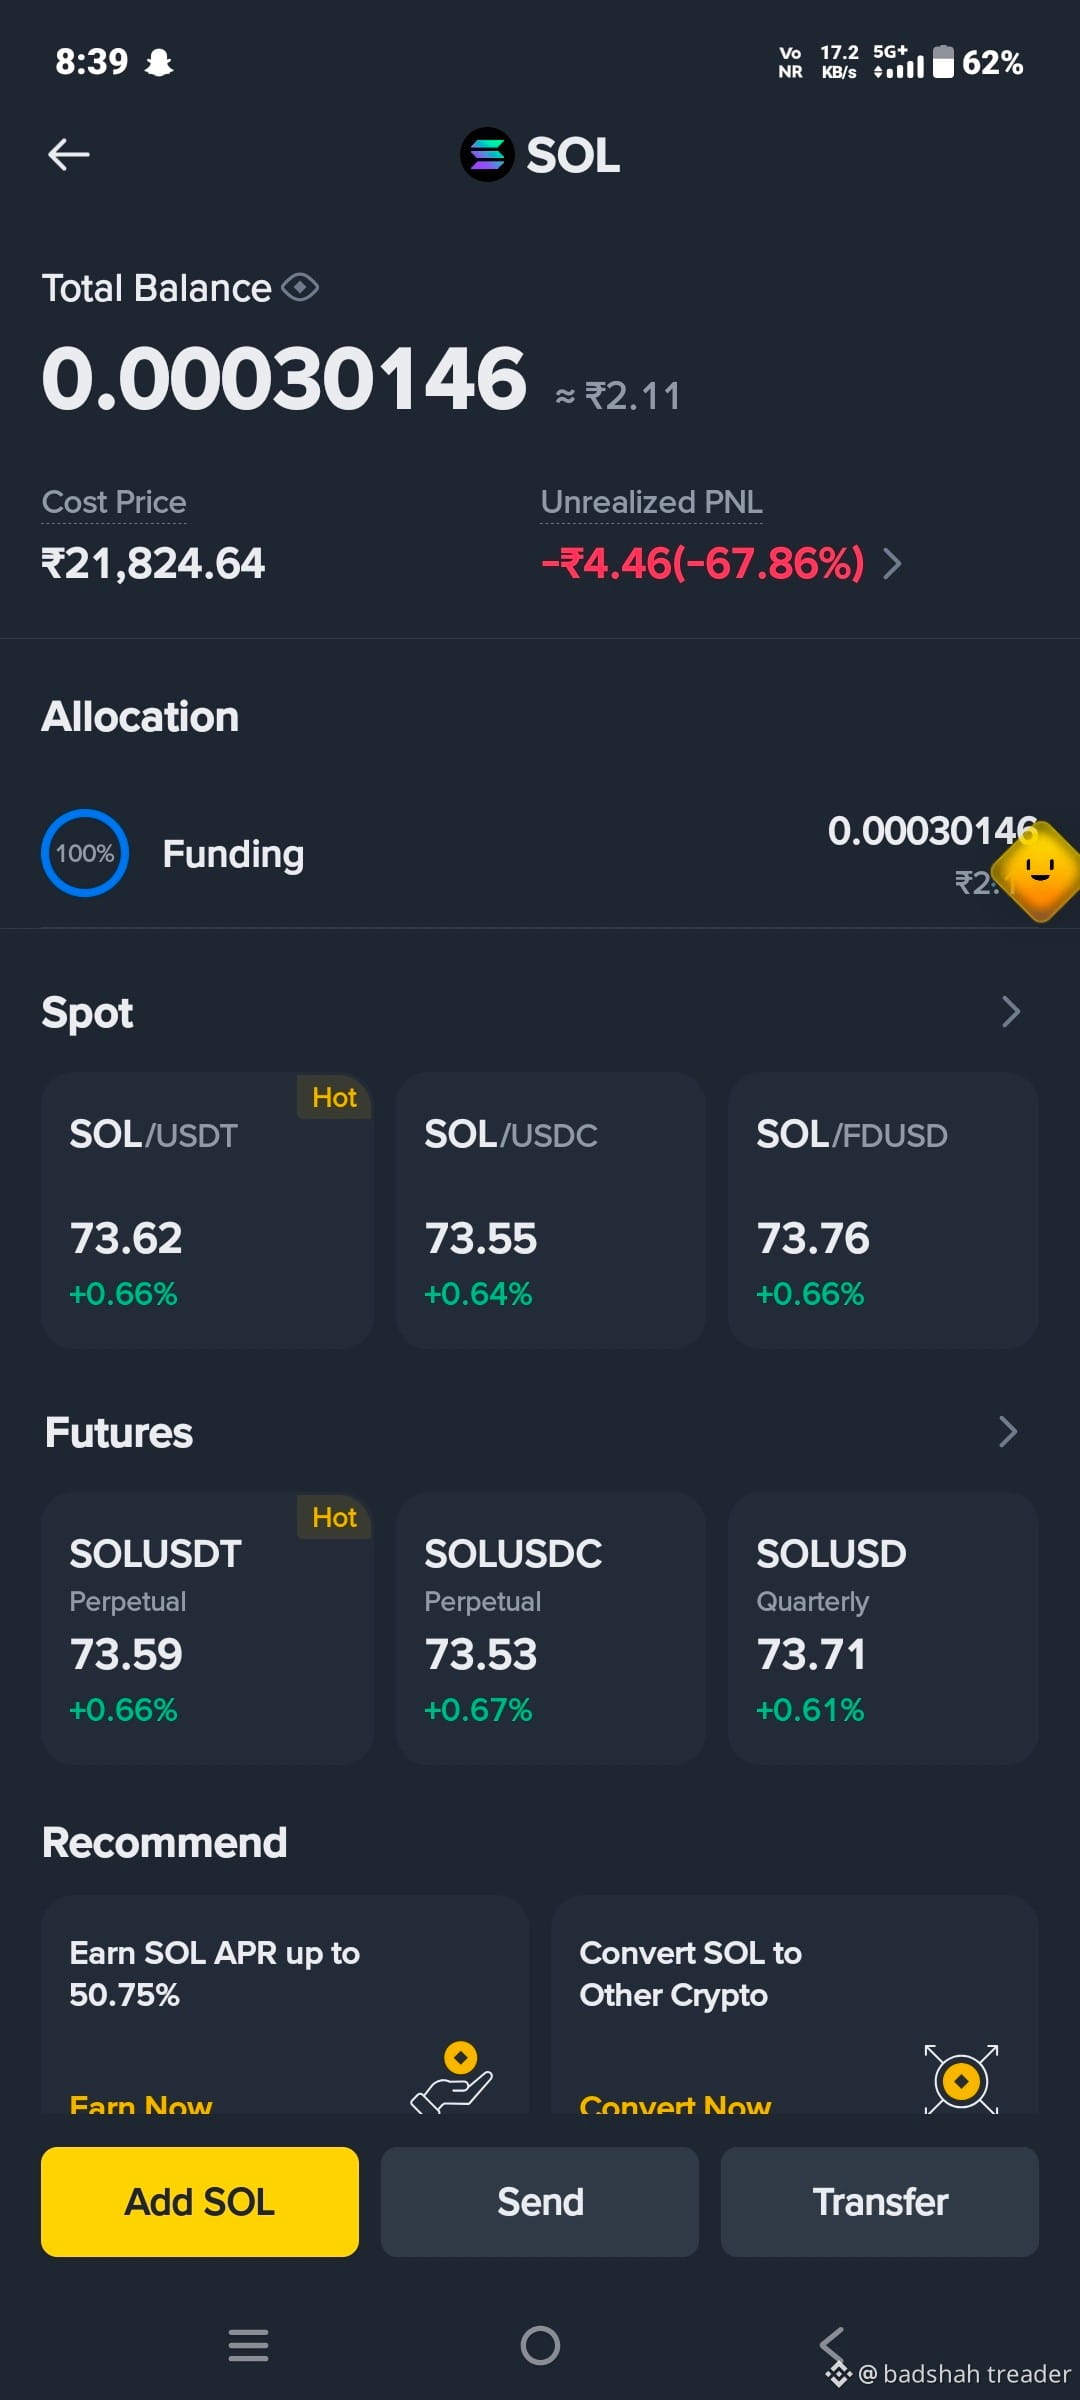Image resolution: width=1080 pixels, height=2400 pixels.
Task: Toggle balance visibility eye icon
Action: pos(300,288)
